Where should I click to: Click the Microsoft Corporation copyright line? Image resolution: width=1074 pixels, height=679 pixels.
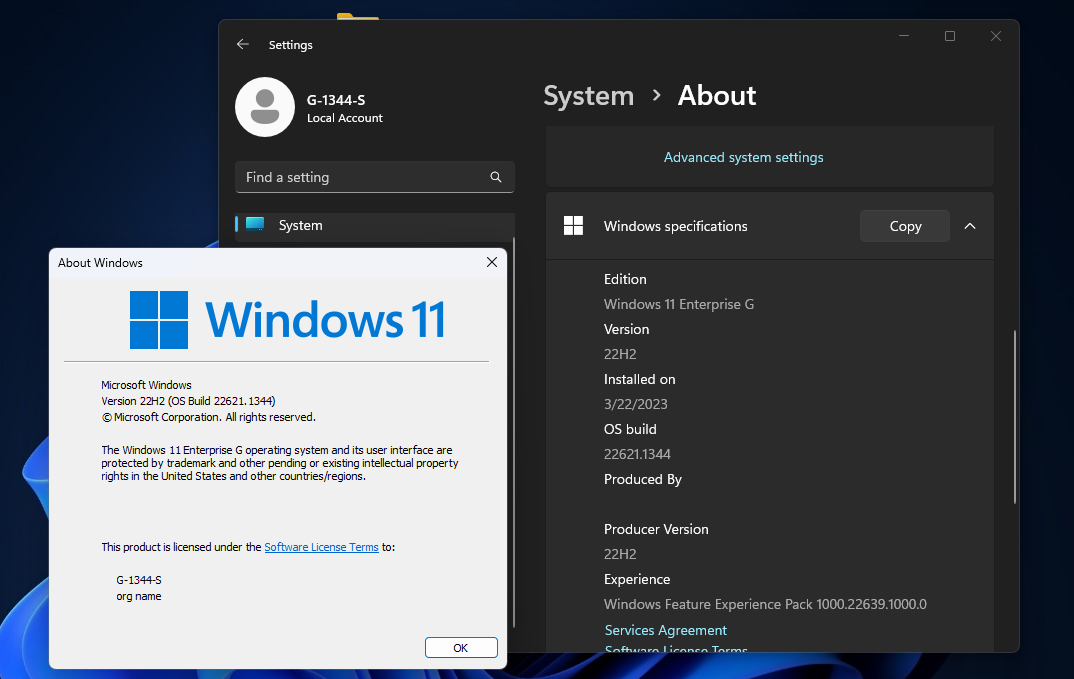pos(209,417)
